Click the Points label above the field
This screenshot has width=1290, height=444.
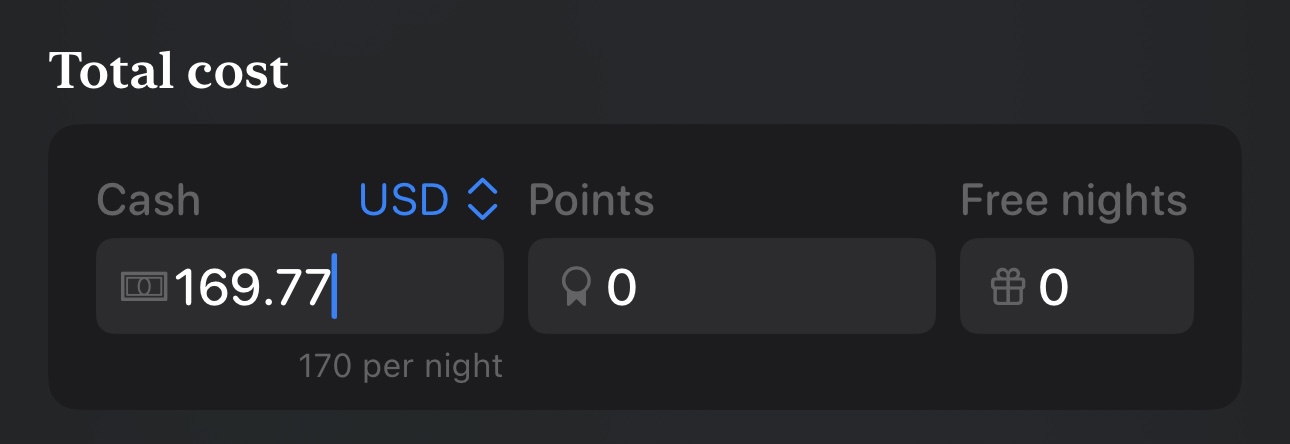[591, 201]
